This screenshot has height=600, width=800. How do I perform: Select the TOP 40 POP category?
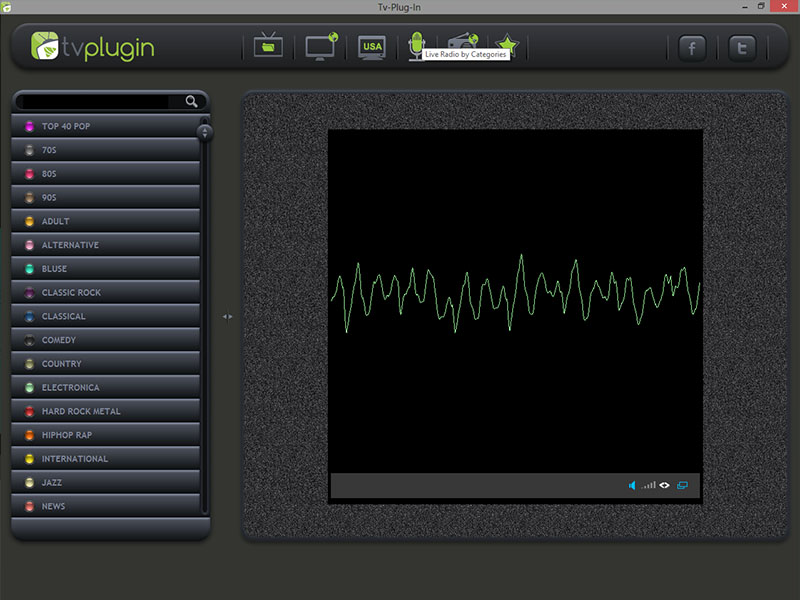[x=106, y=126]
